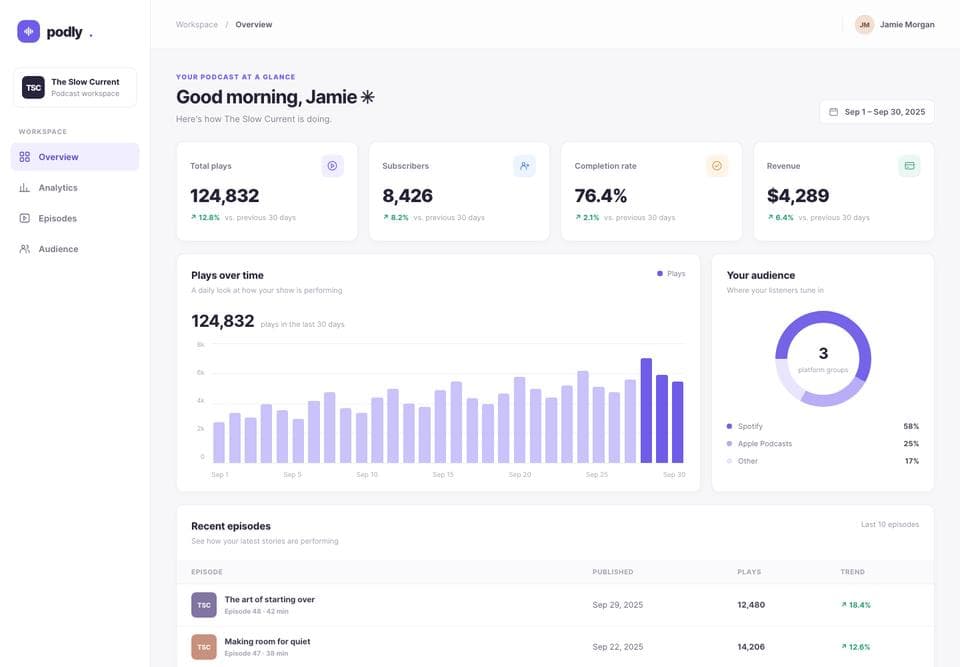Click the Workspace breadcrumb link
Image resolution: width=960 pixels, height=667 pixels.
click(197, 24)
